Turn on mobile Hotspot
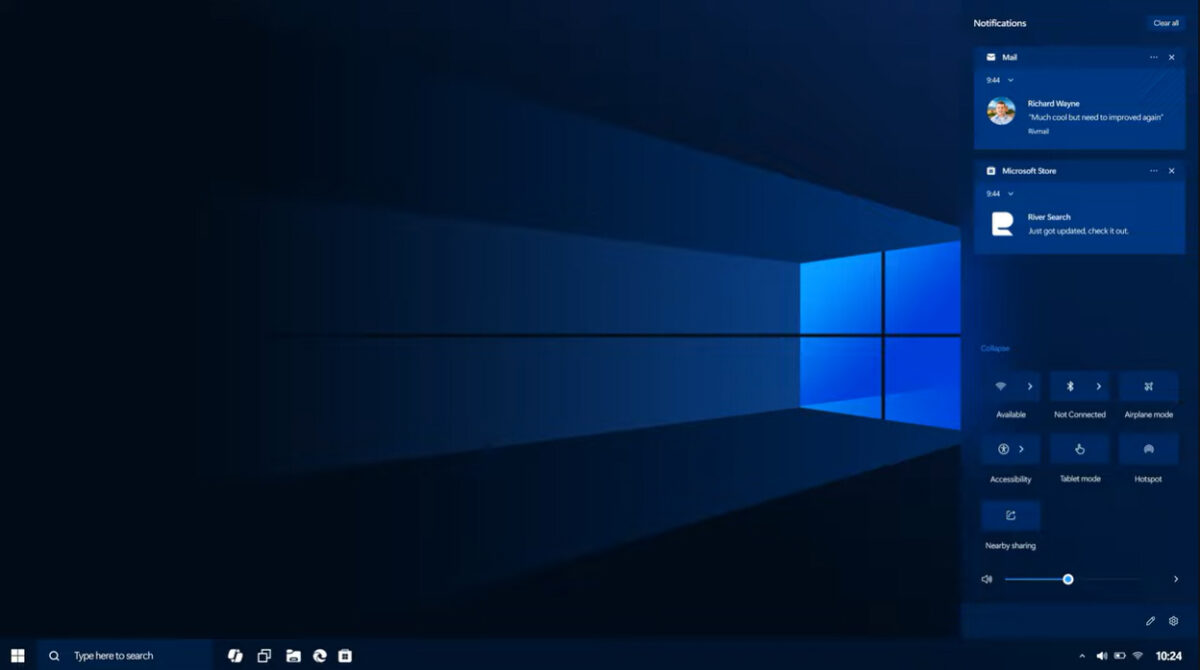 1148,449
